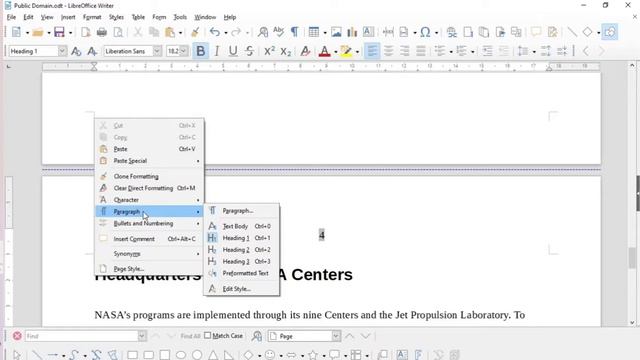Image resolution: width=640 pixels, height=360 pixels.
Task: Toggle Align Left button
Action: click(x=372, y=51)
